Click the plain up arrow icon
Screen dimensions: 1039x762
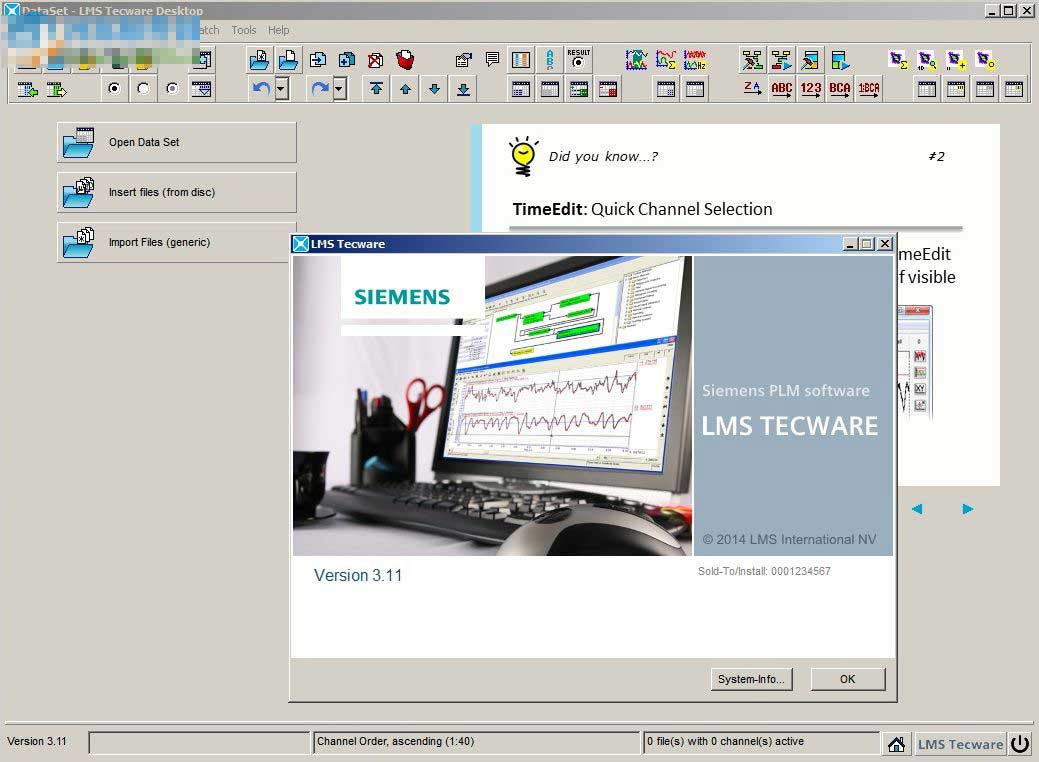pos(405,89)
